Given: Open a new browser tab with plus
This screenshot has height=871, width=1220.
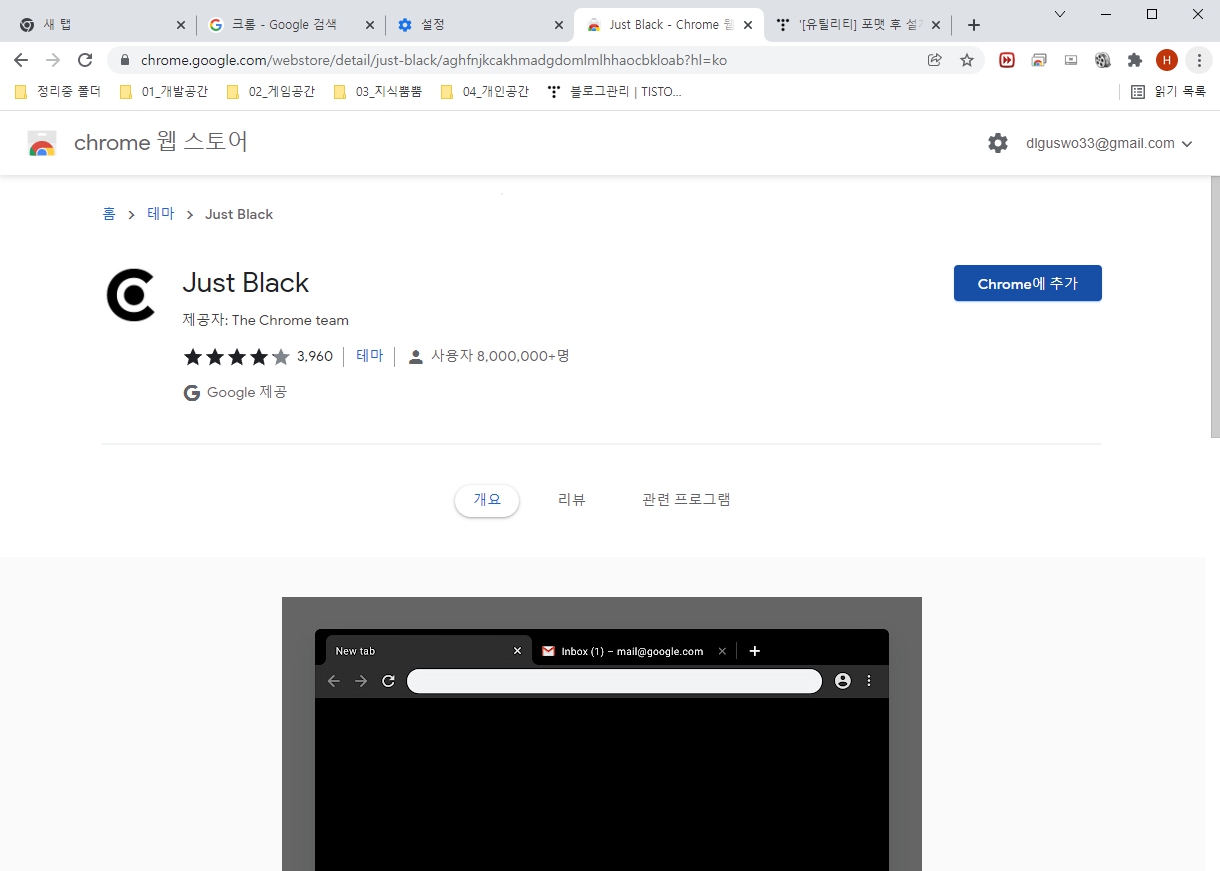Looking at the screenshot, I should coord(974,25).
